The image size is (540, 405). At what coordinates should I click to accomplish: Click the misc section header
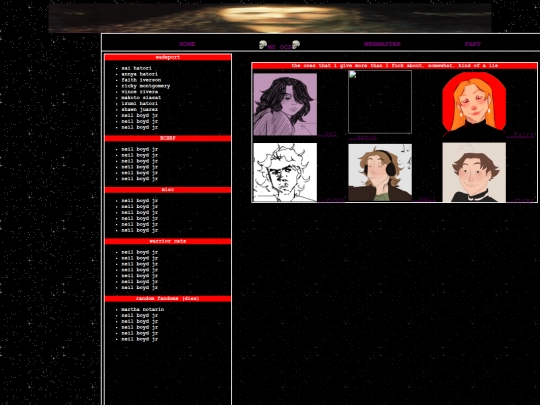pyautogui.click(x=168, y=190)
